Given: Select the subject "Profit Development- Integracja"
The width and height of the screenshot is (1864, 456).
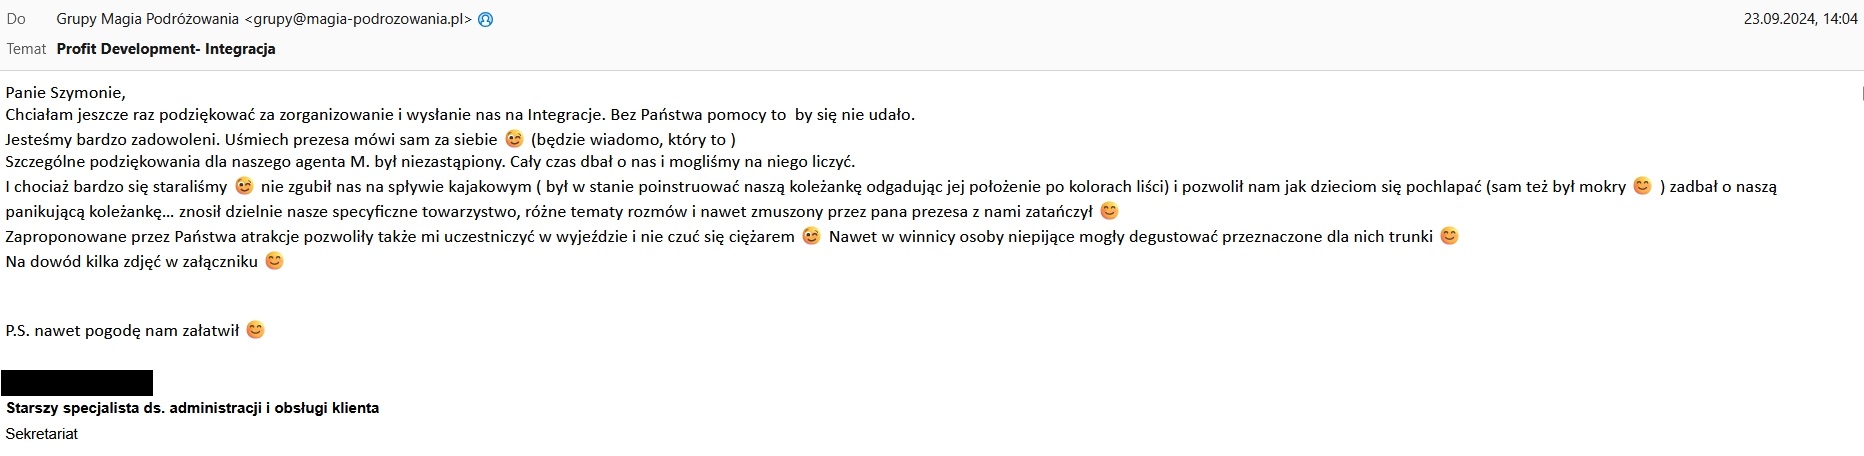Looking at the screenshot, I should 166,49.
